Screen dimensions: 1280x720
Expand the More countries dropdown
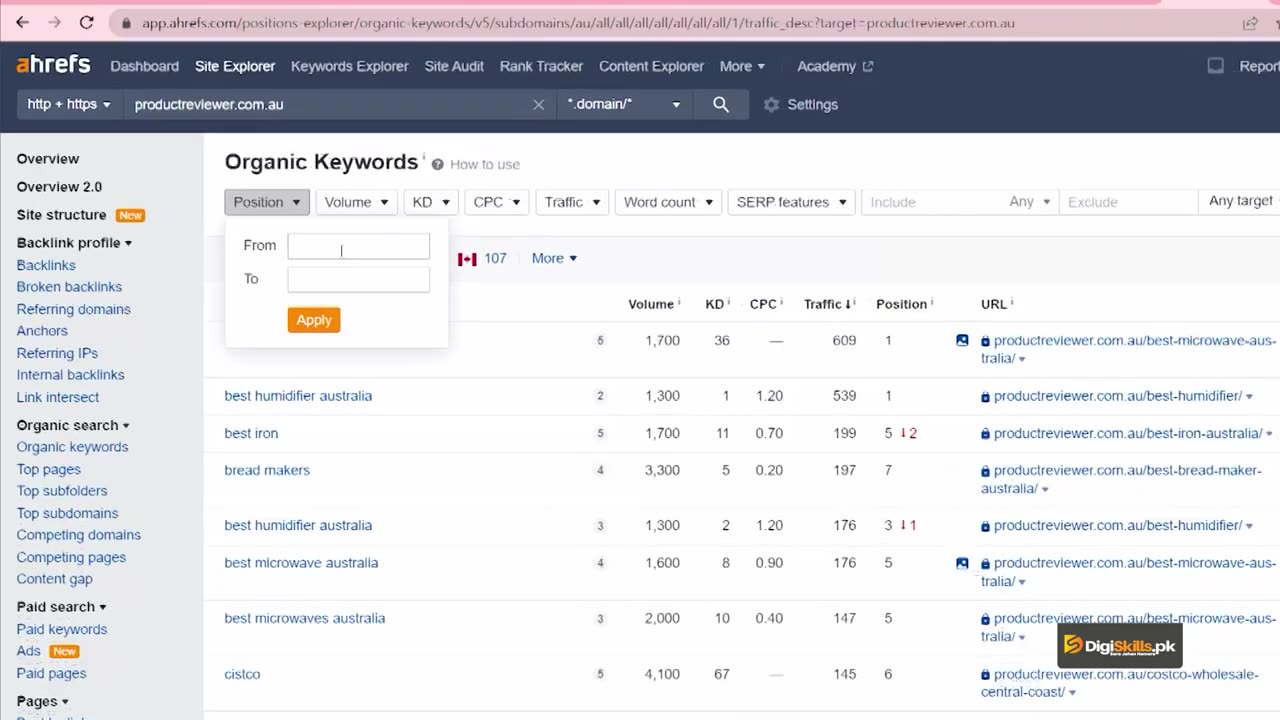pos(554,258)
